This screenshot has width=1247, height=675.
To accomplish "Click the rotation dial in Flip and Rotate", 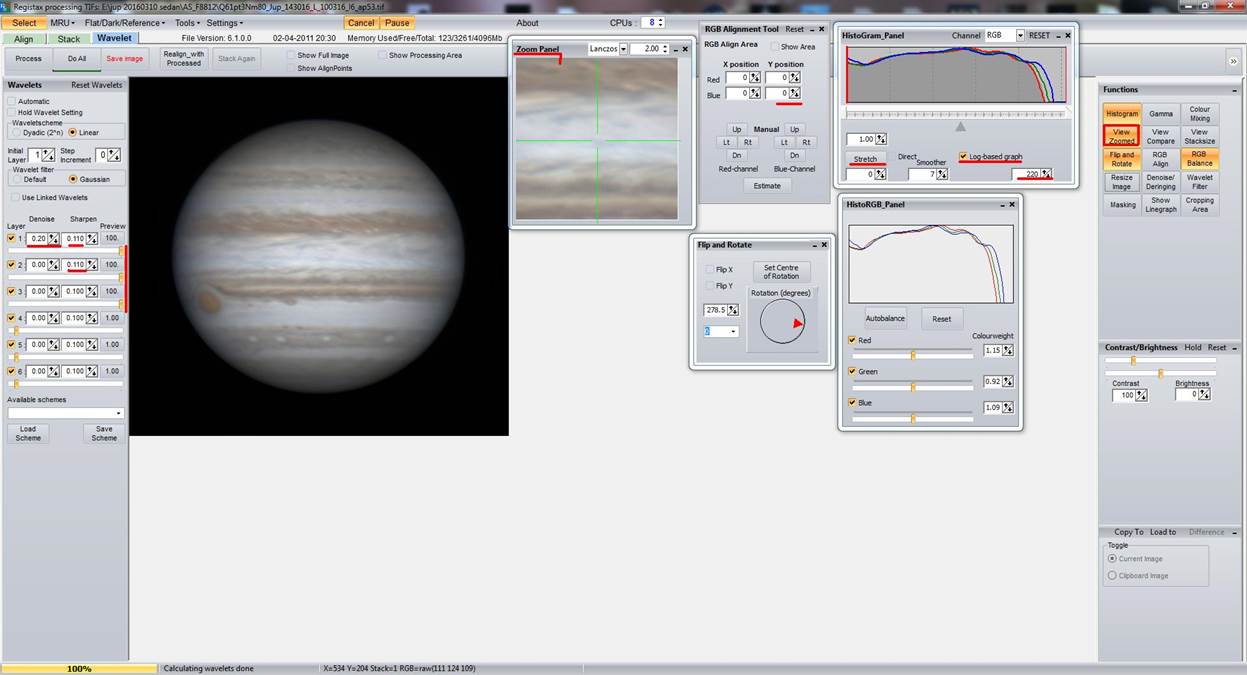I will [782, 323].
